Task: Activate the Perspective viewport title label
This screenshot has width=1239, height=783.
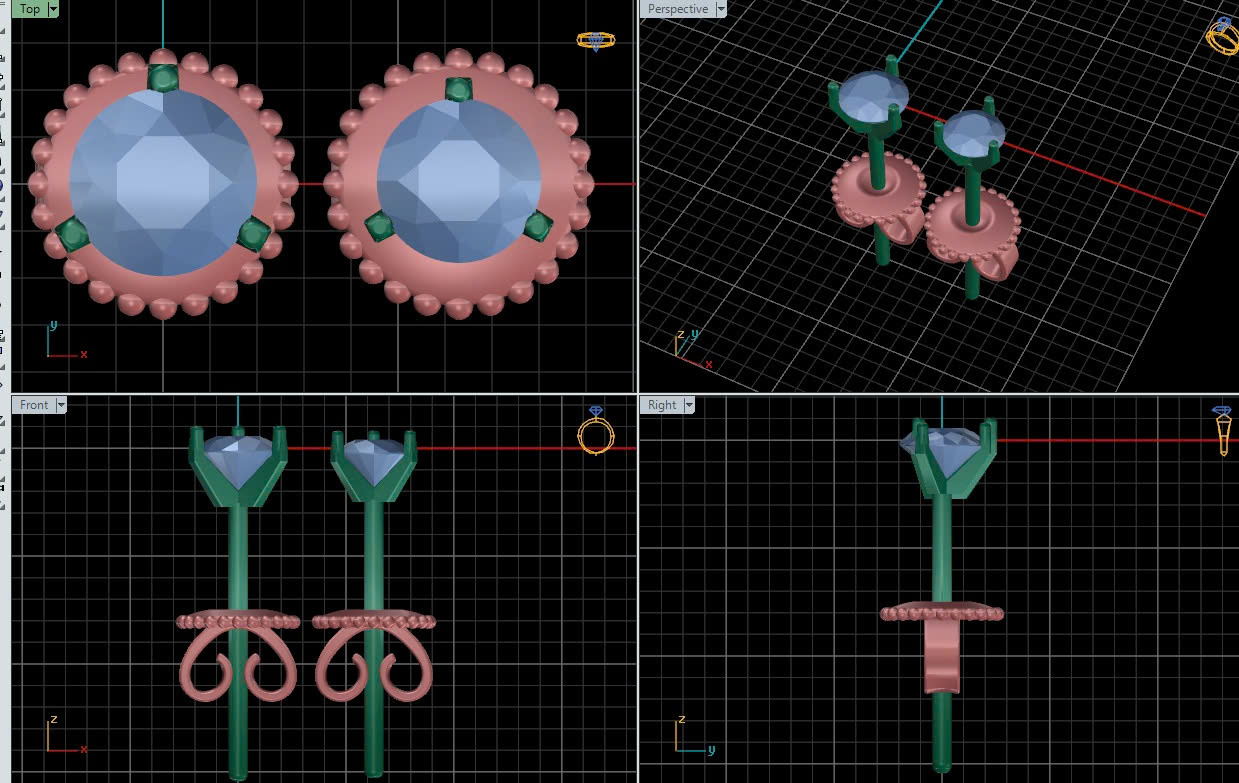Action: (x=677, y=9)
